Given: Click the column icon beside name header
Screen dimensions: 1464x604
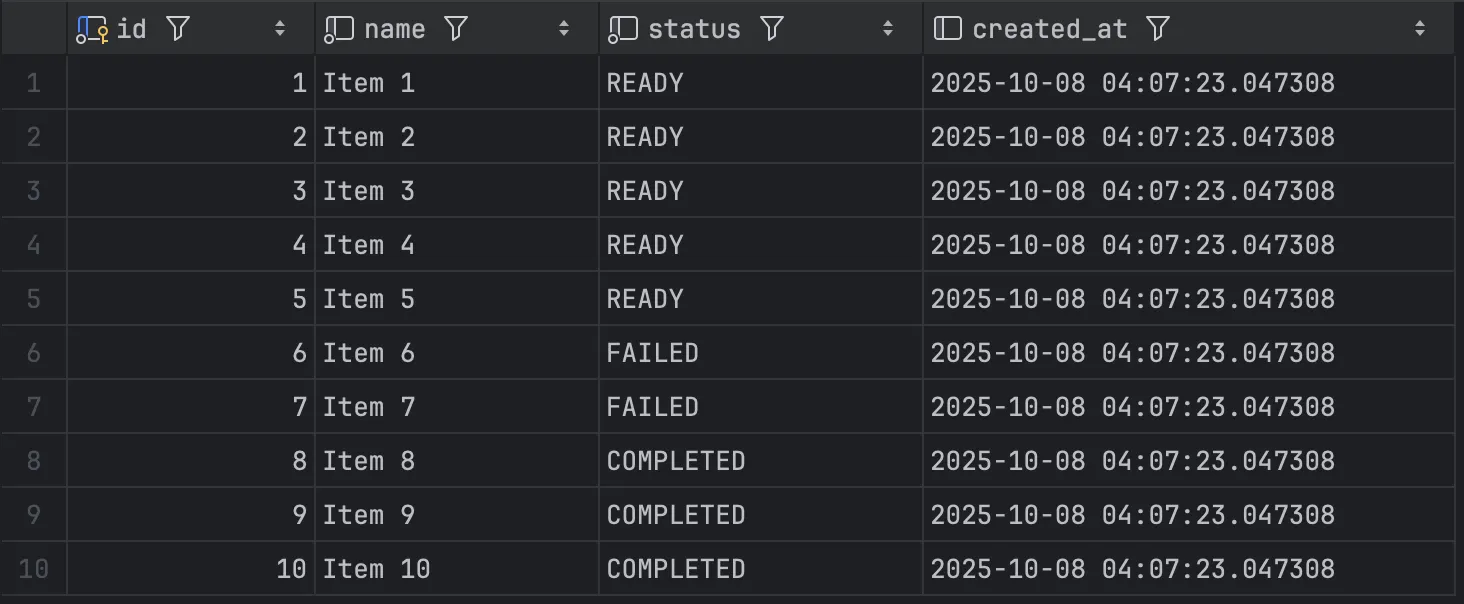Looking at the screenshot, I should (x=340, y=29).
